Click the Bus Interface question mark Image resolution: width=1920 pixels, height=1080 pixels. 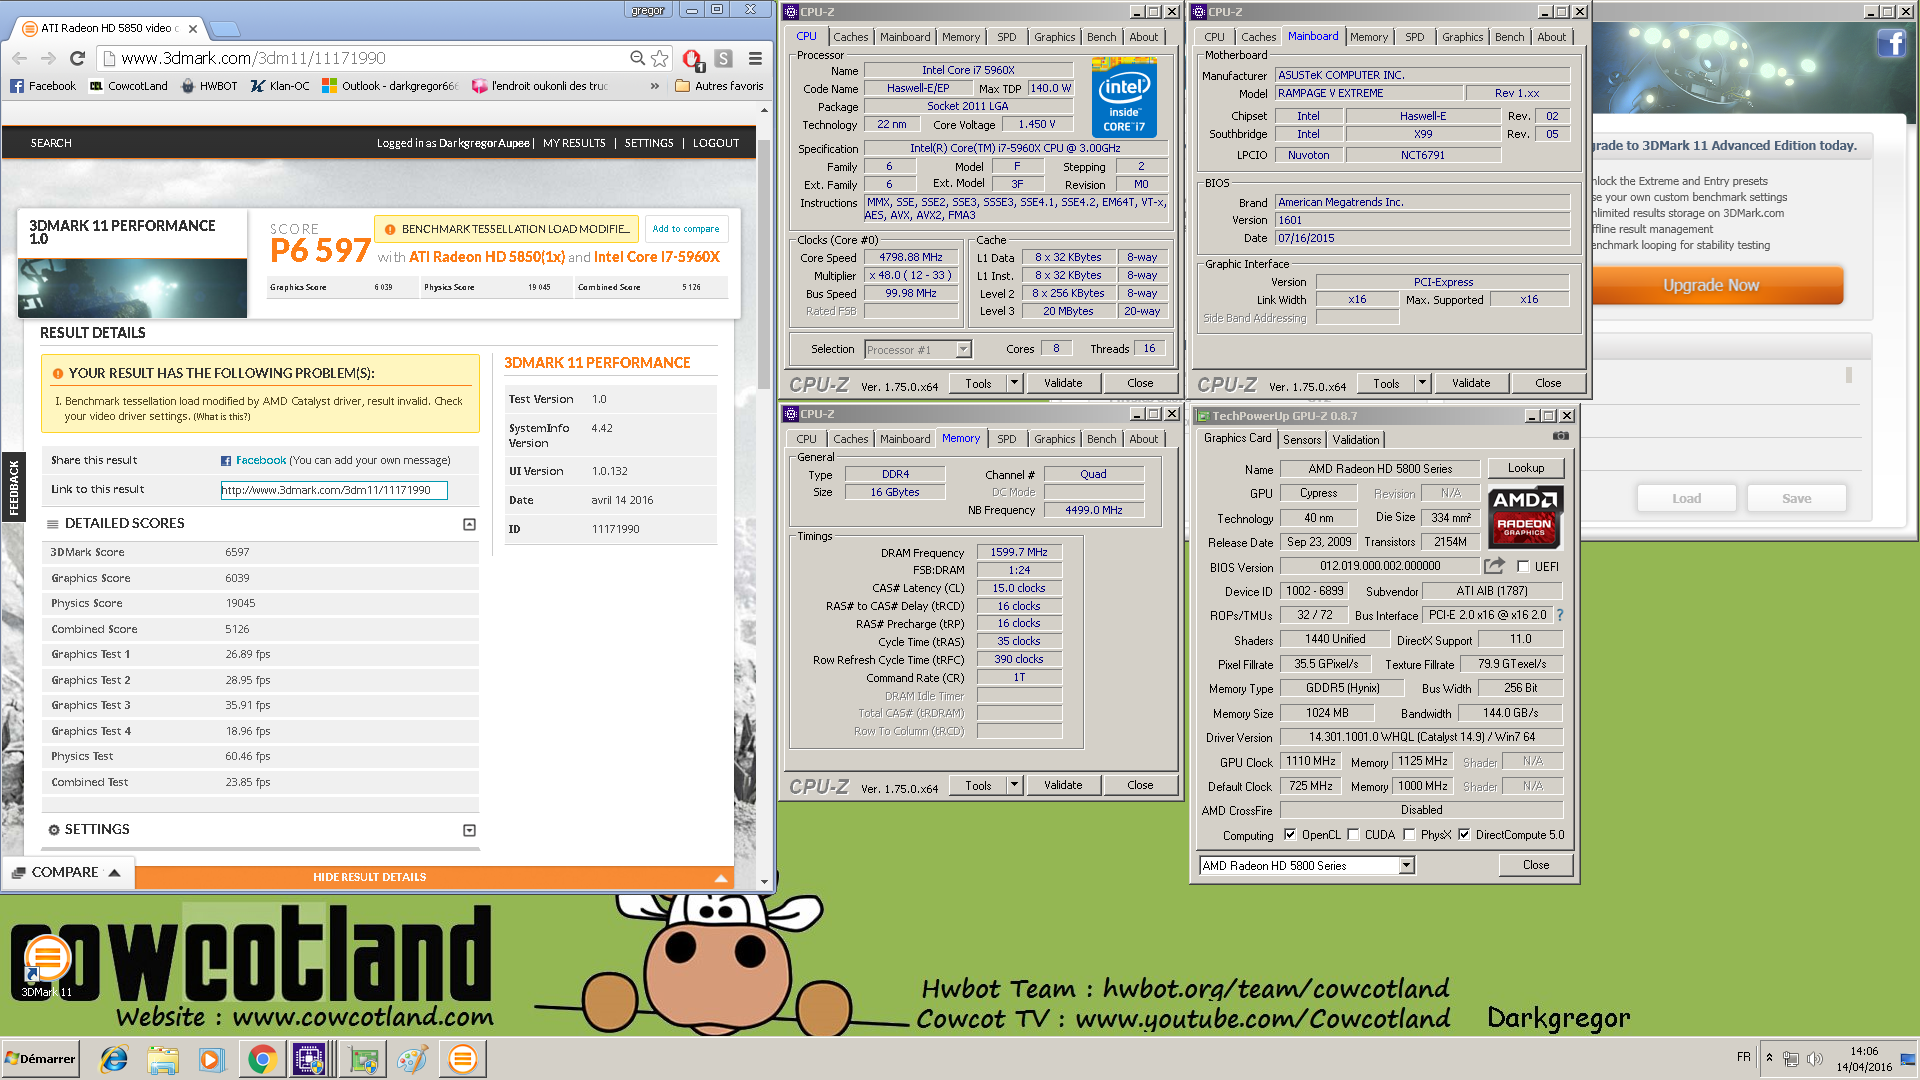(1560, 615)
